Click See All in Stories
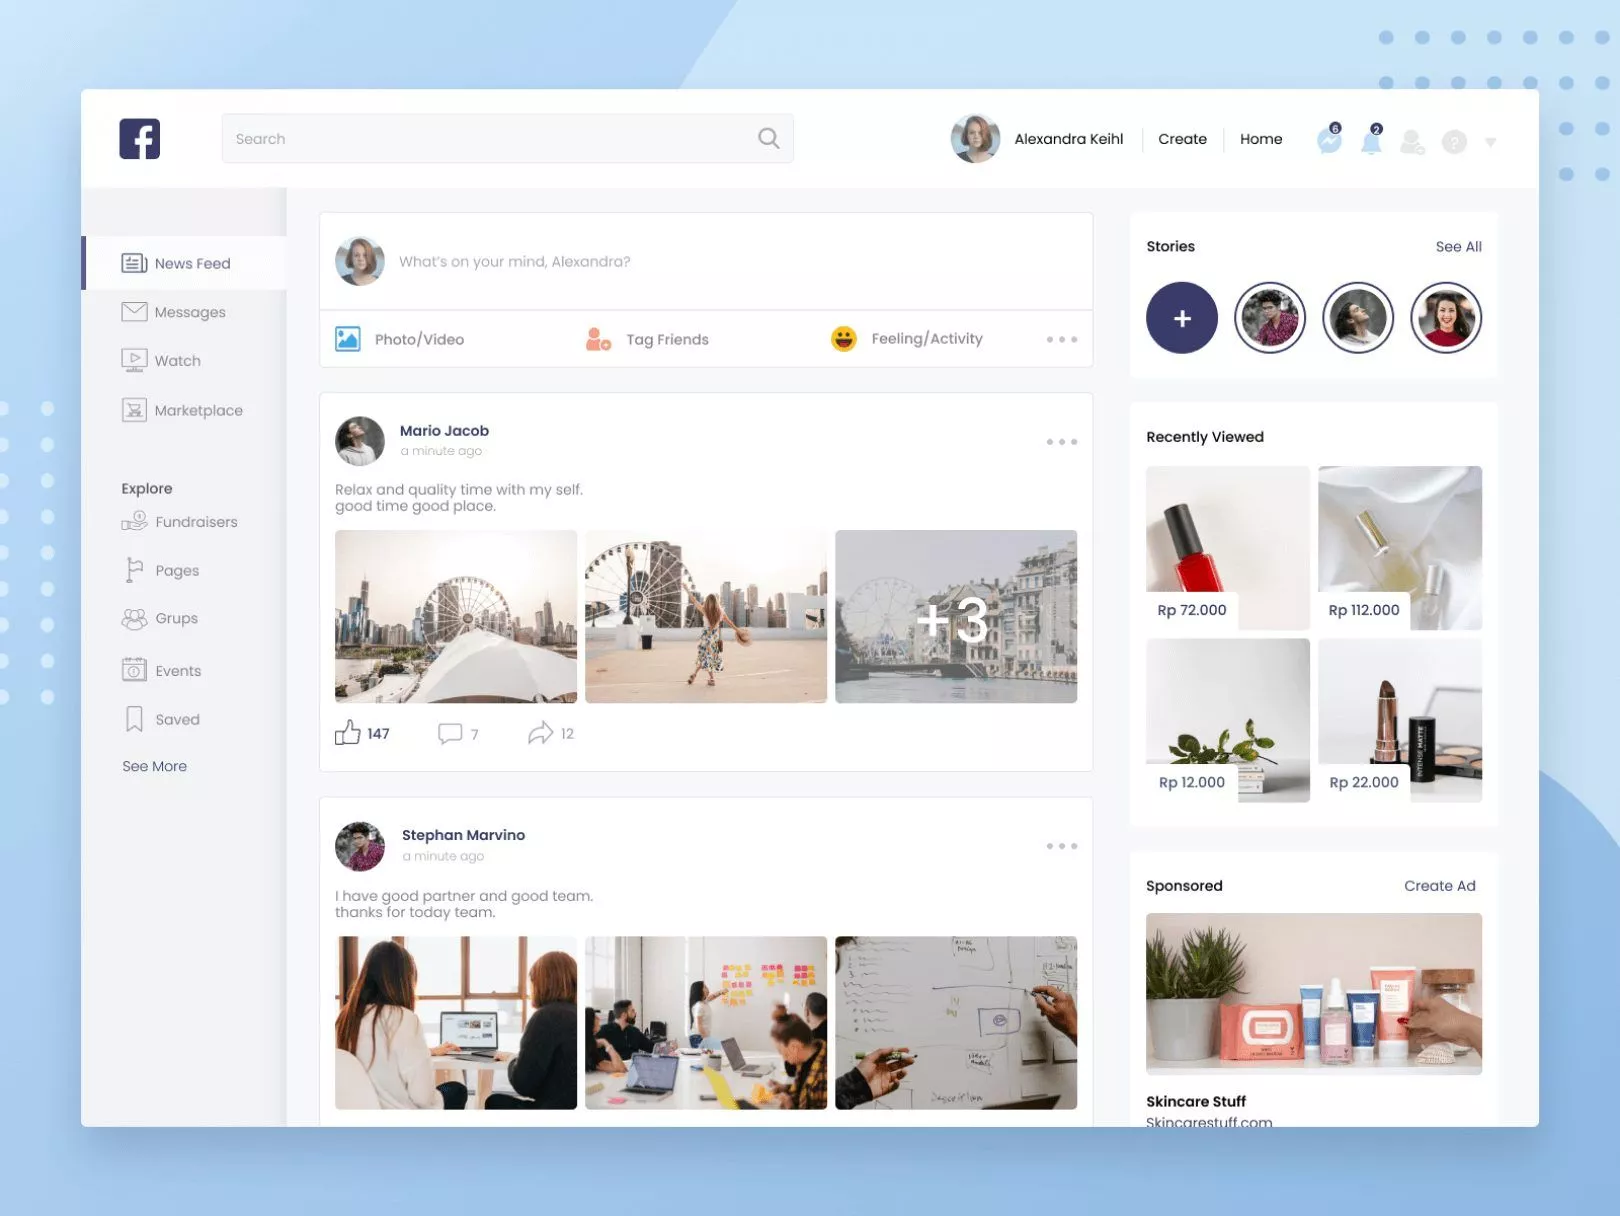The width and height of the screenshot is (1620, 1216). point(1458,246)
